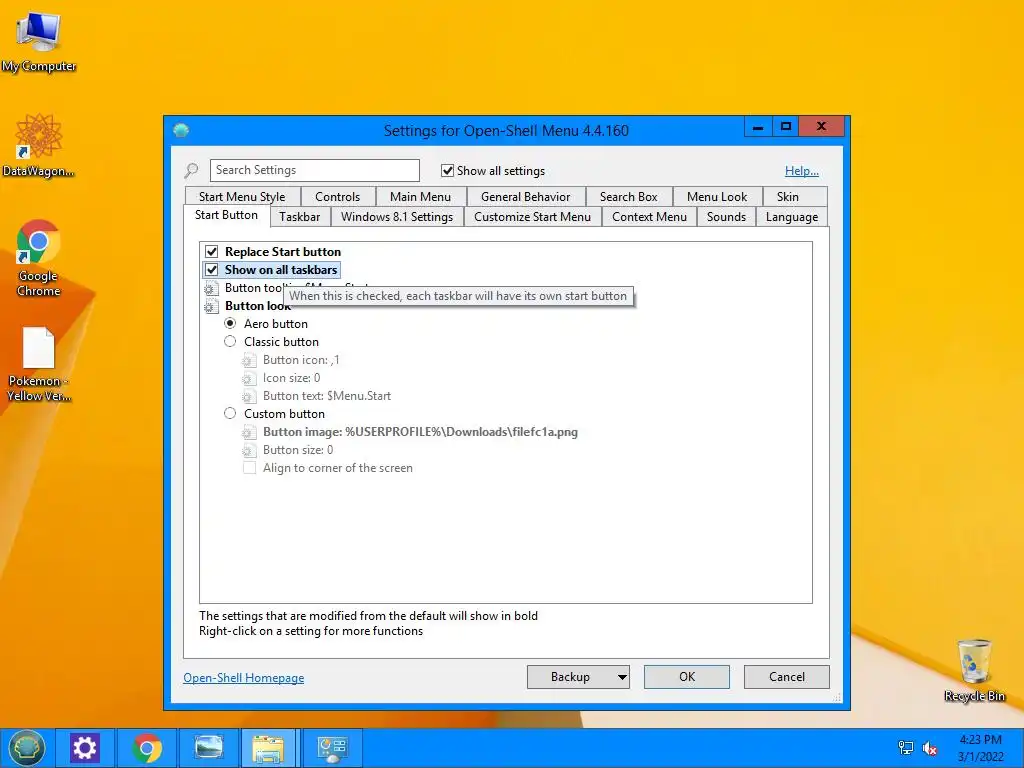Switch to the Context Menu tab
The height and width of the screenshot is (768, 1024).
649,217
